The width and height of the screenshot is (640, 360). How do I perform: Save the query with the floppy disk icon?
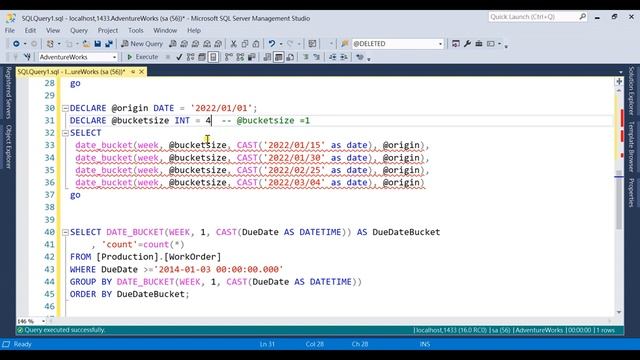tap(98, 44)
